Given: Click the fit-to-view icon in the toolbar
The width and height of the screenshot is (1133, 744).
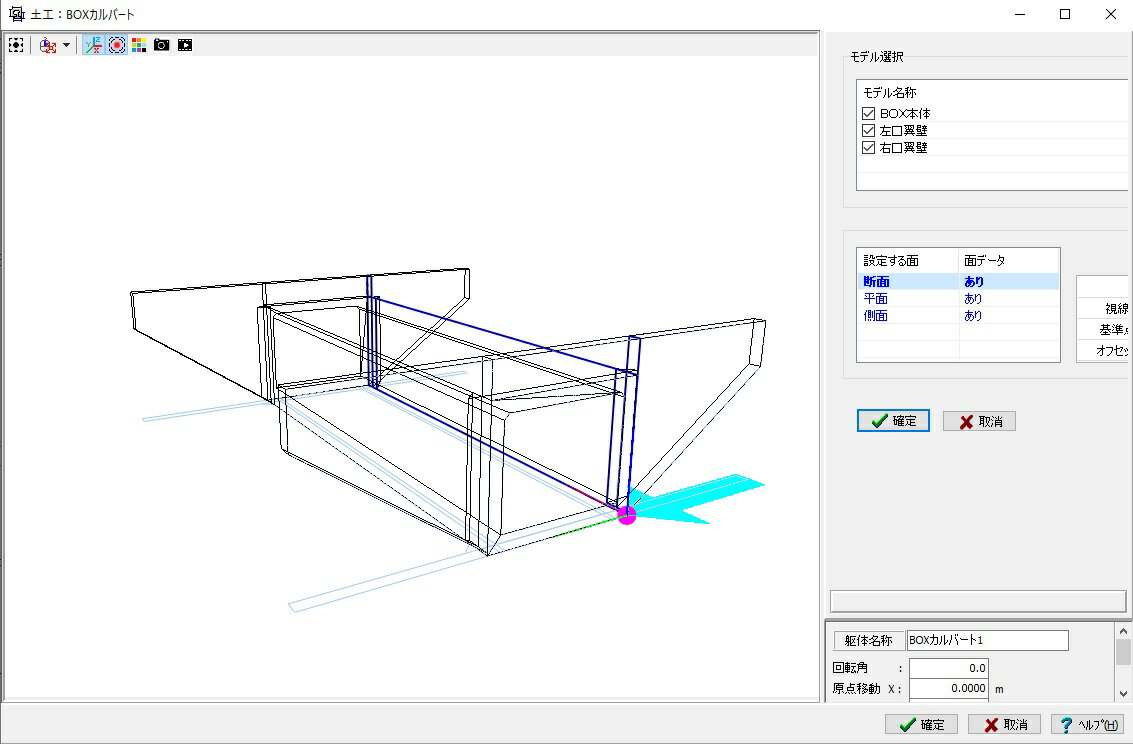Looking at the screenshot, I should 16,45.
